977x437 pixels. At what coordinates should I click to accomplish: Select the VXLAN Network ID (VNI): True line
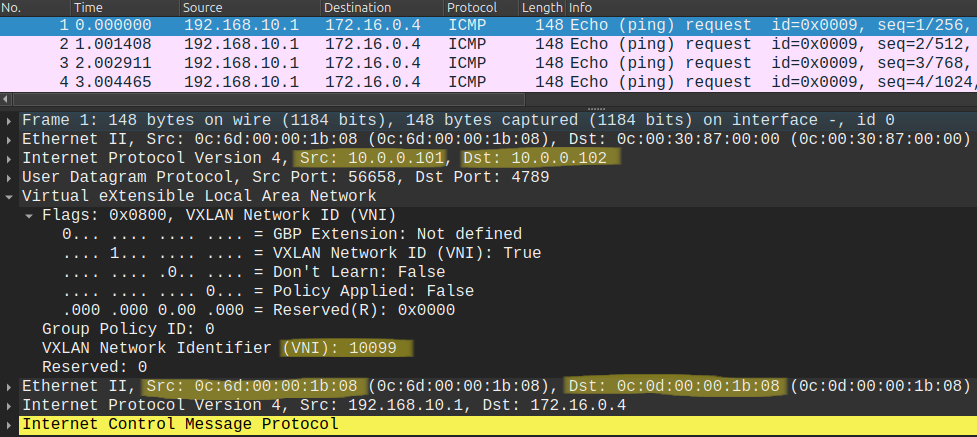tap(301, 253)
